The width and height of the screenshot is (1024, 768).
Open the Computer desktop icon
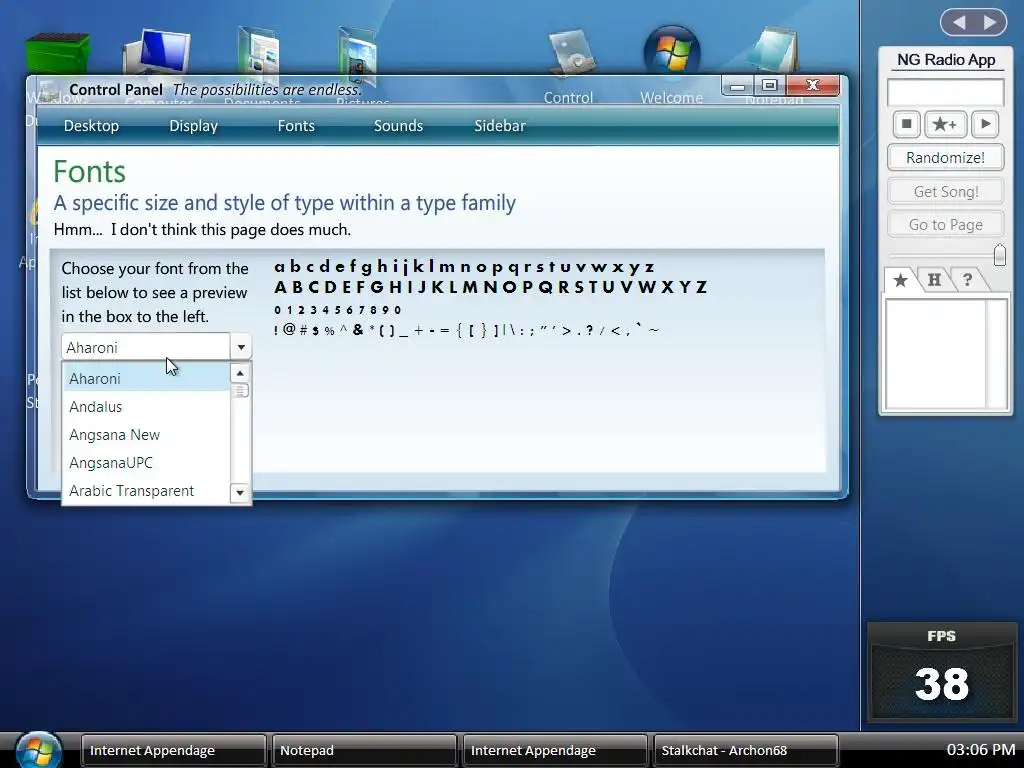pyautogui.click(x=157, y=52)
